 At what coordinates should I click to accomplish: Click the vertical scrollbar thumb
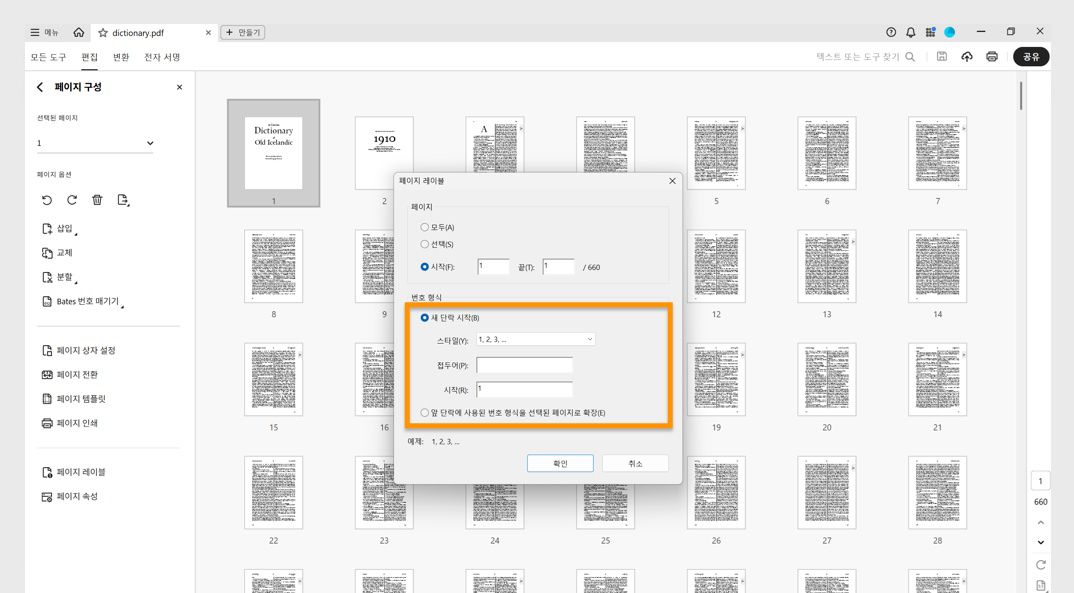click(x=1021, y=96)
